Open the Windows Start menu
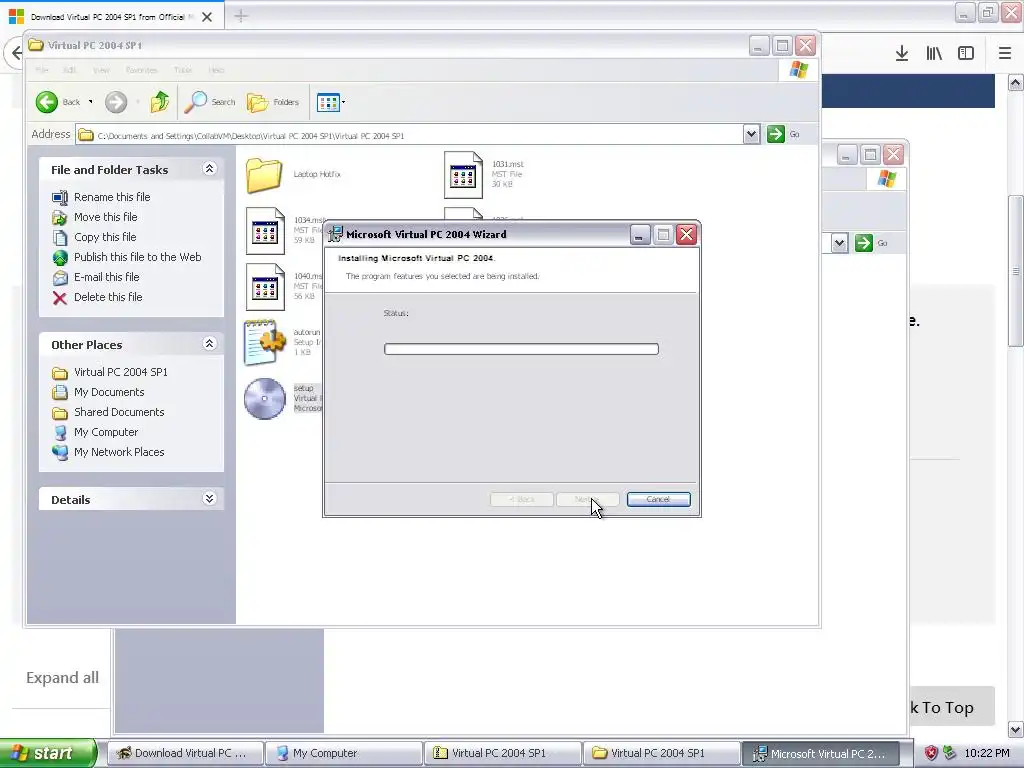Image resolution: width=1024 pixels, height=768 pixels. [x=48, y=753]
